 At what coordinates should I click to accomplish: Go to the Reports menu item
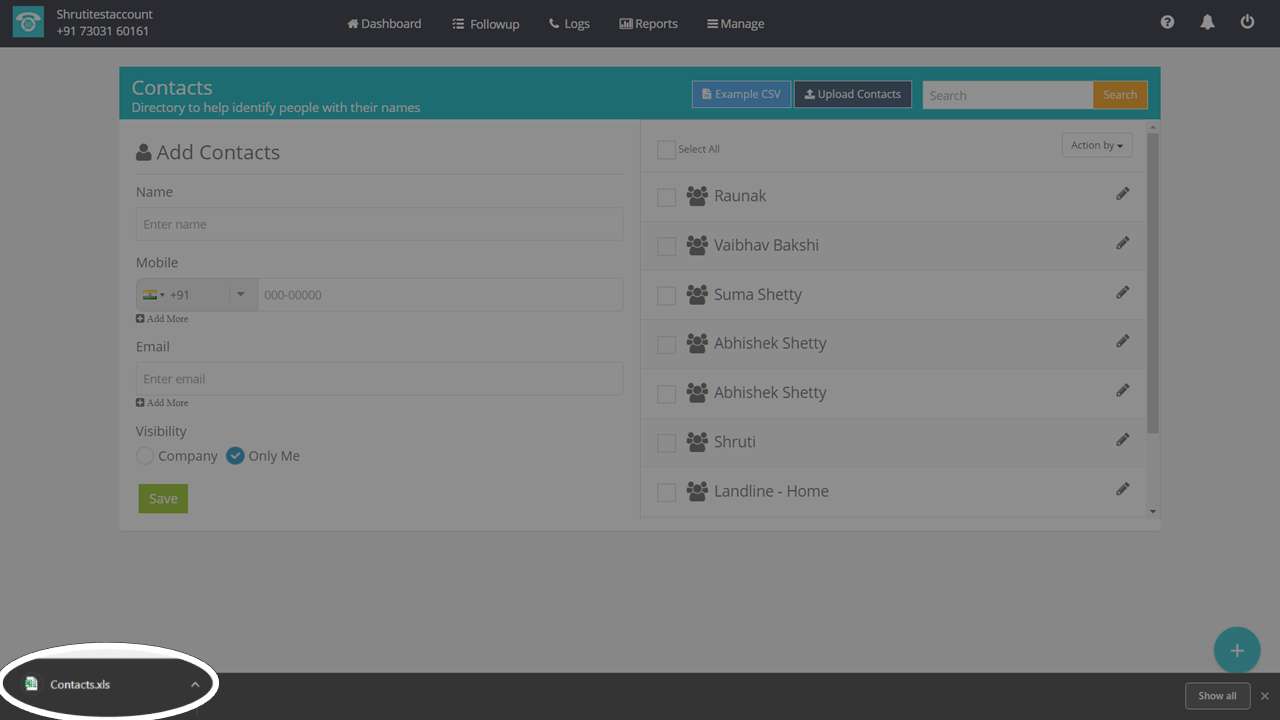click(648, 24)
